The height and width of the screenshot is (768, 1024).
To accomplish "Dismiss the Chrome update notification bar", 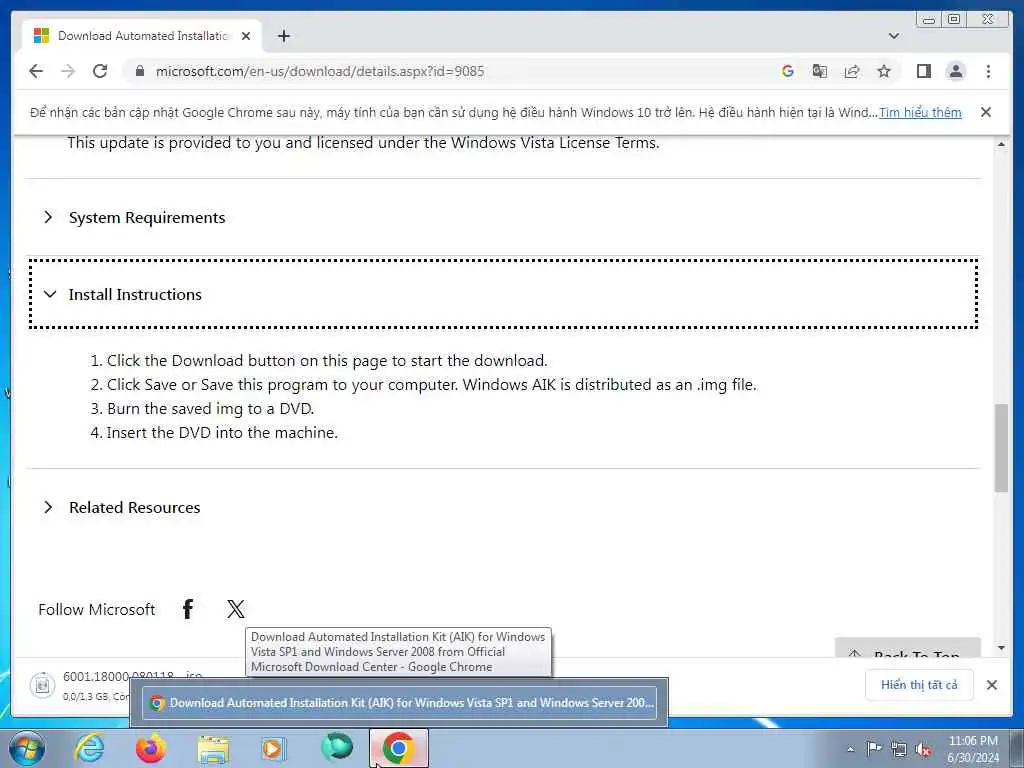I will click(985, 112).
